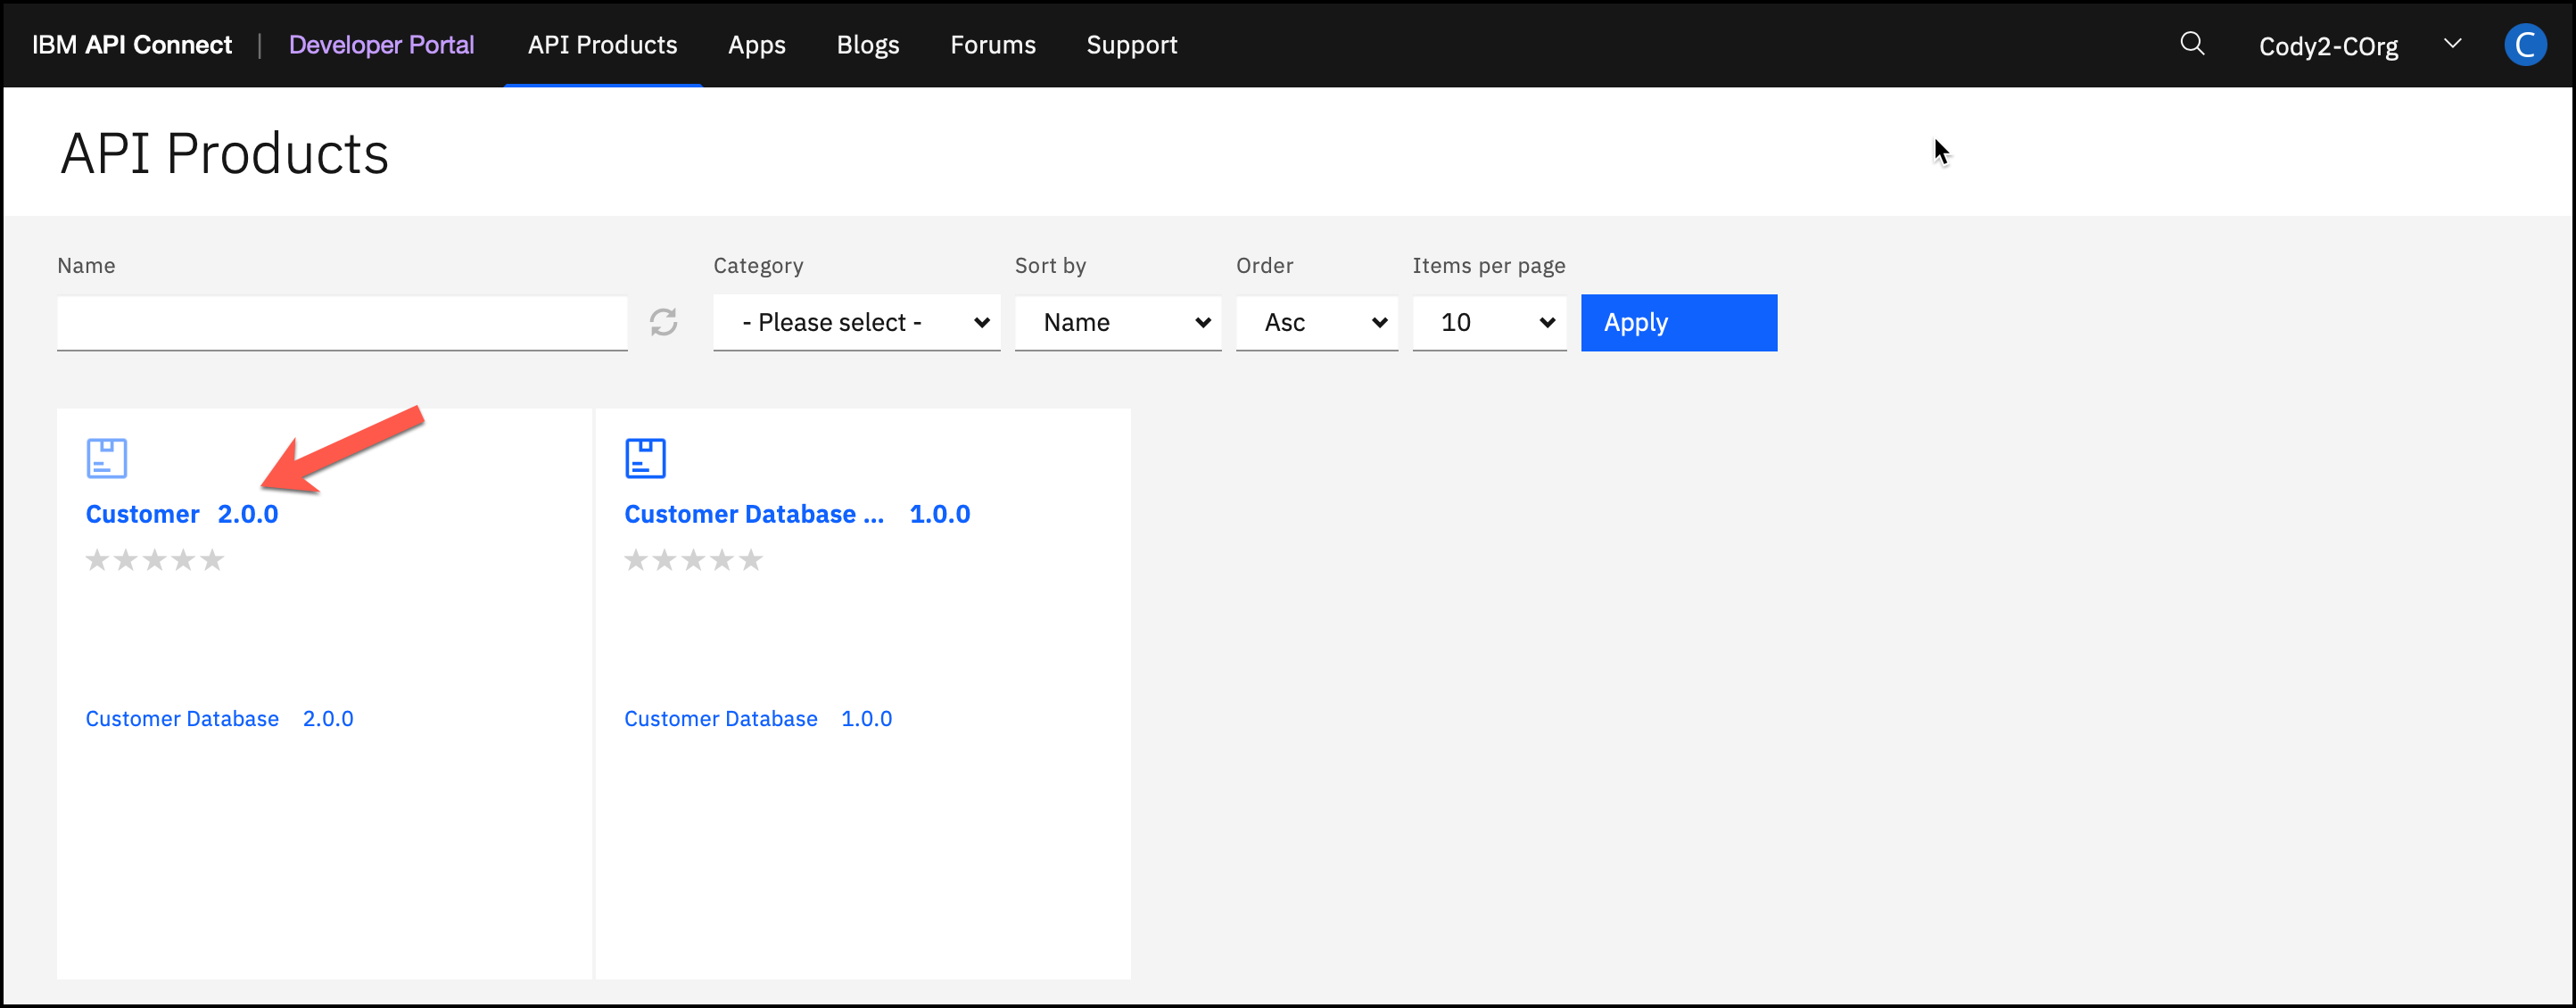Click the refresh icon beside Name field
Image resolution: width=2576 pixels, height=1008 pixels.
(x=663, y=322)
